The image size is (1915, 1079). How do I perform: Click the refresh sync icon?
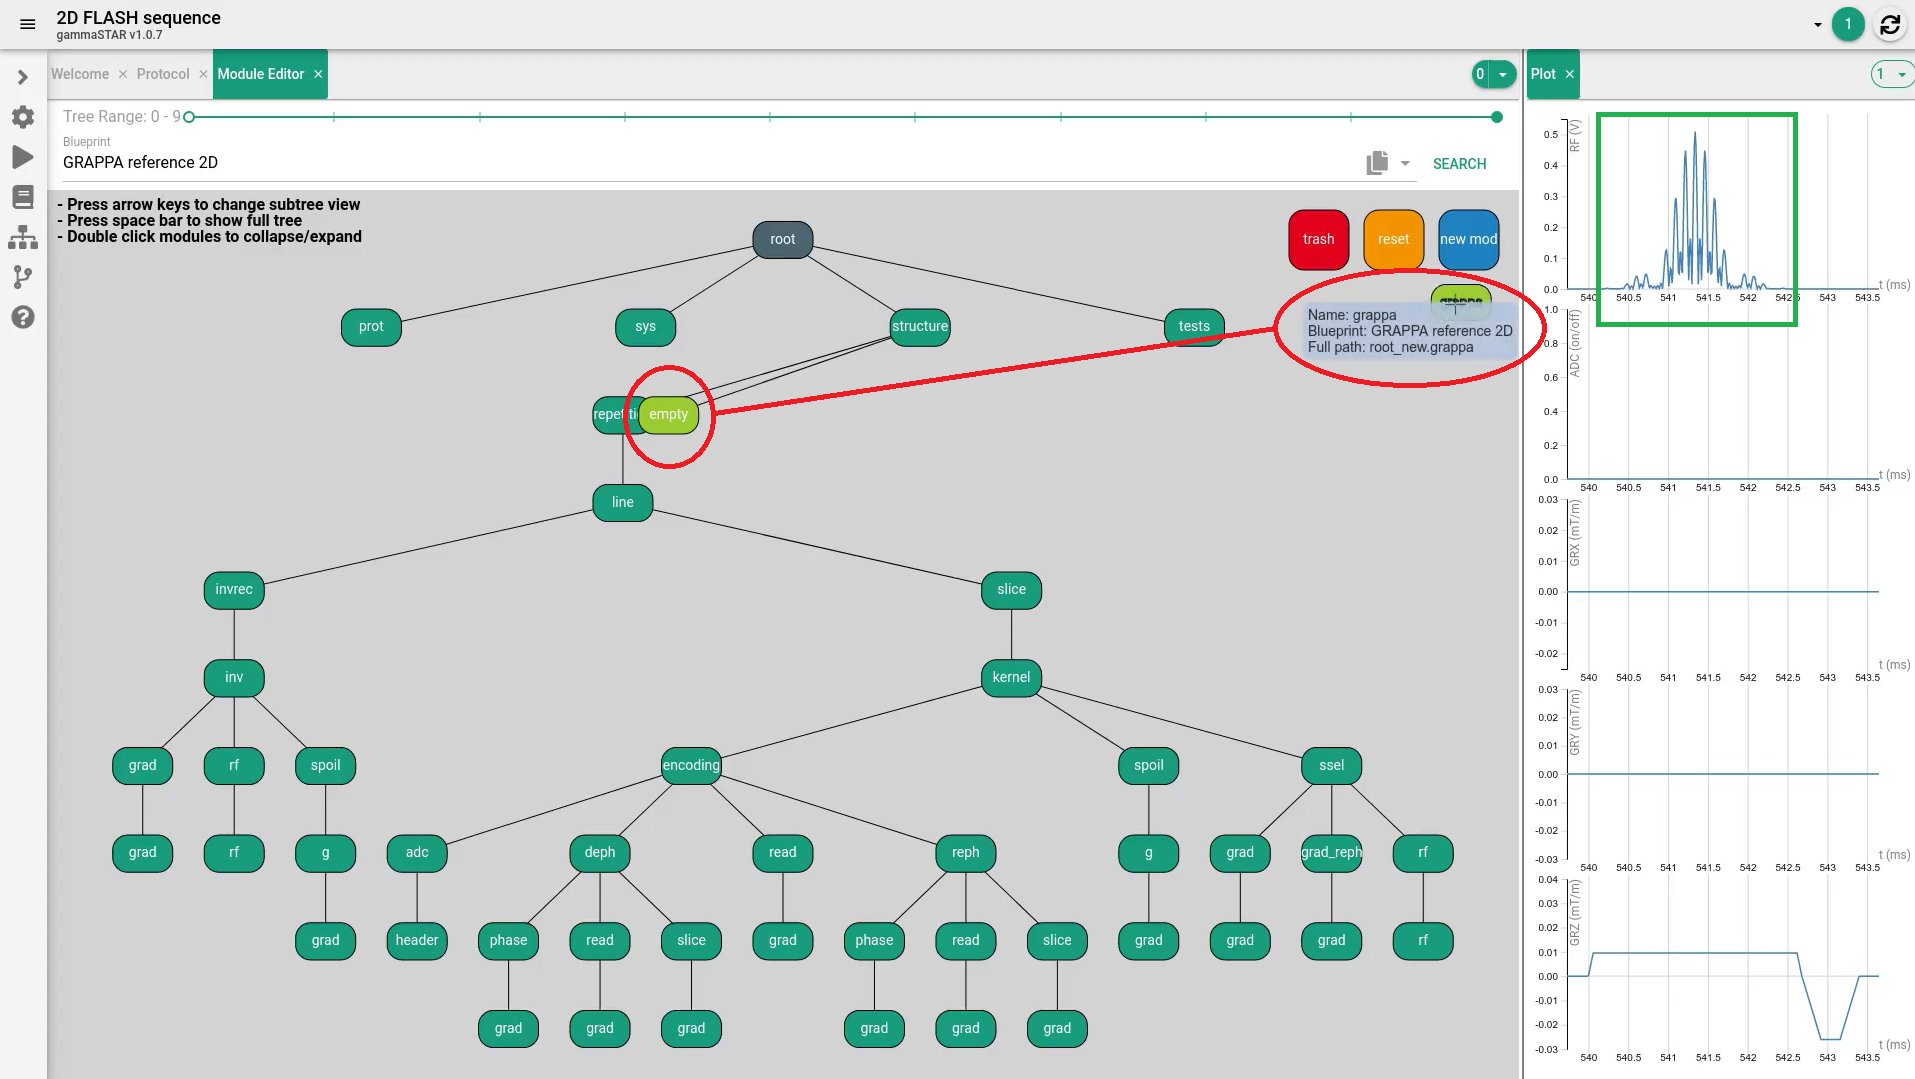point(1889,24)
